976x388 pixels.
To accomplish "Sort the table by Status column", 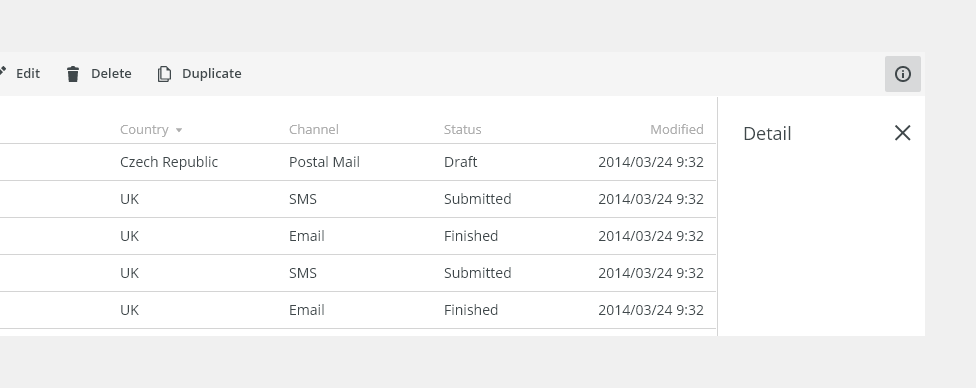I will click(x=462, y=130).
